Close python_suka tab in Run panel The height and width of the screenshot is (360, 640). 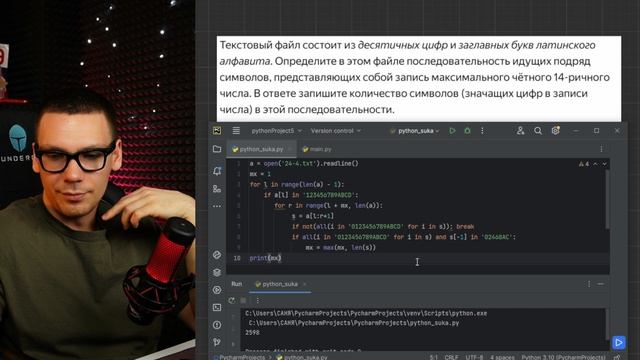304,284
